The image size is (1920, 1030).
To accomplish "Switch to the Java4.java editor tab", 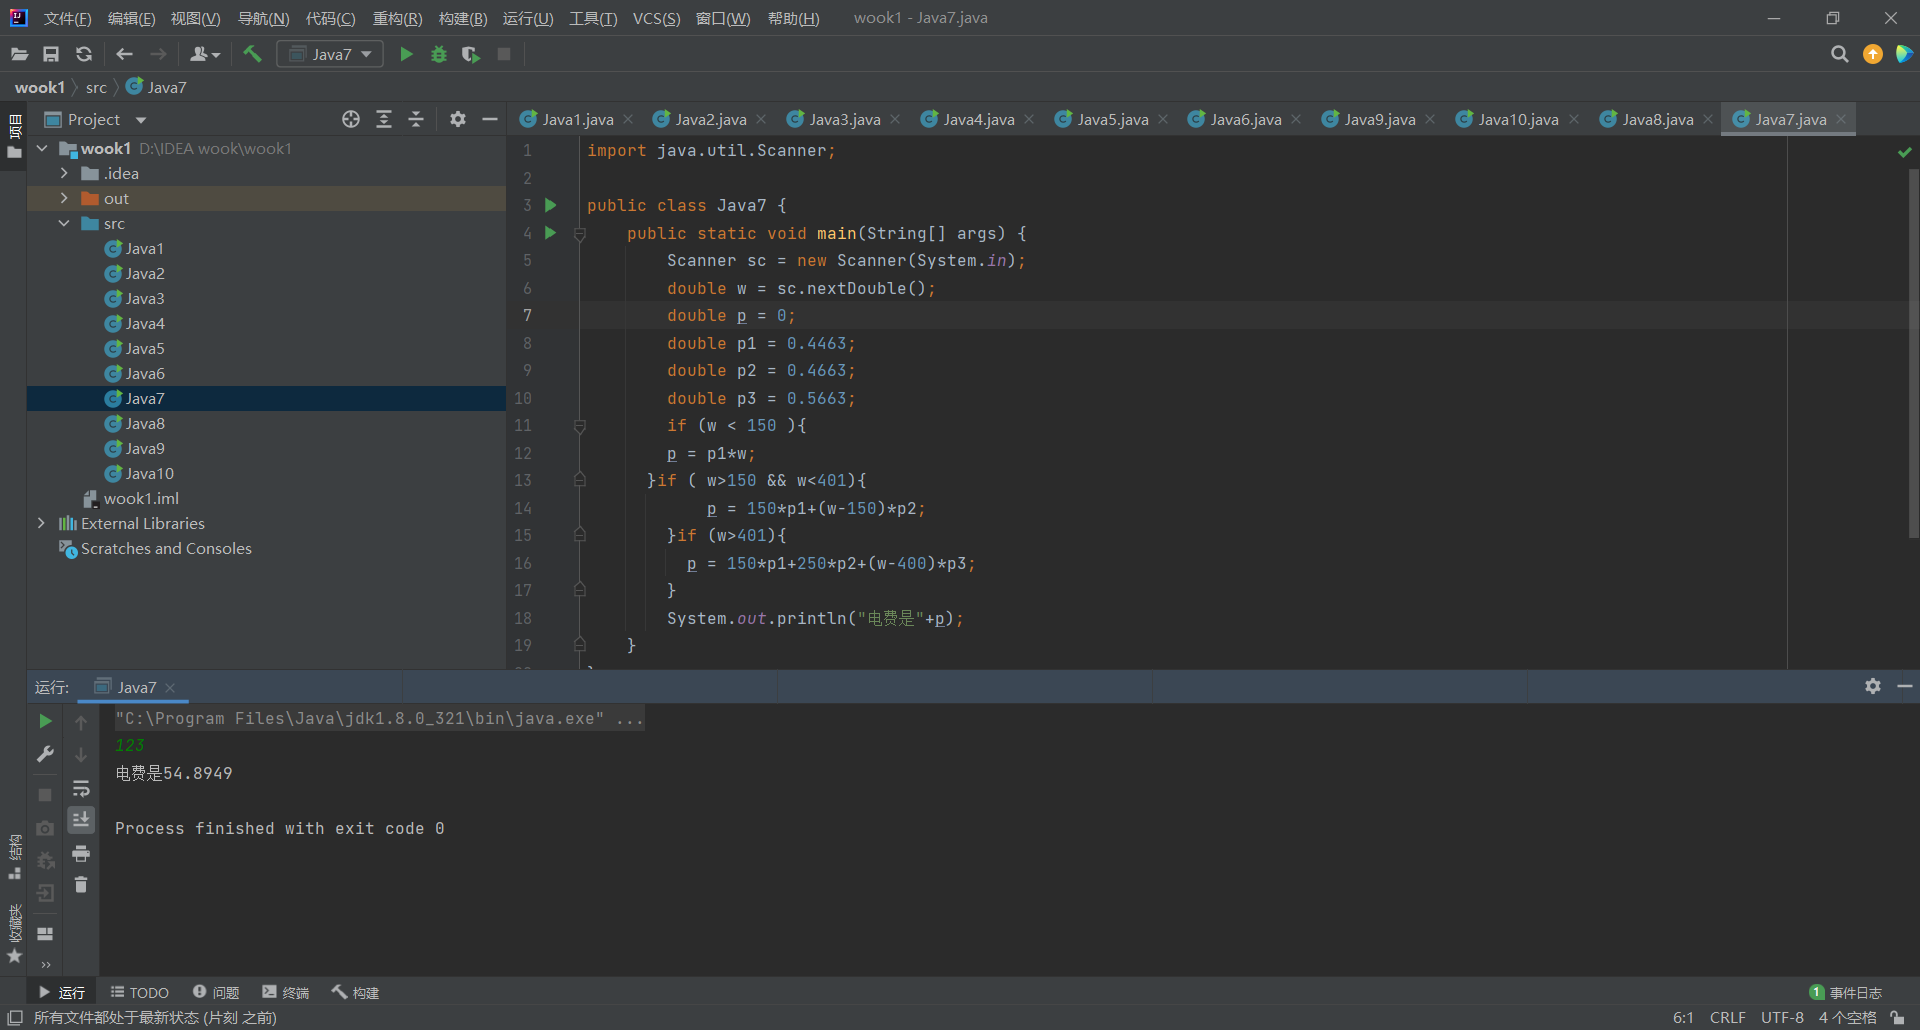I will tap(977, 119).
